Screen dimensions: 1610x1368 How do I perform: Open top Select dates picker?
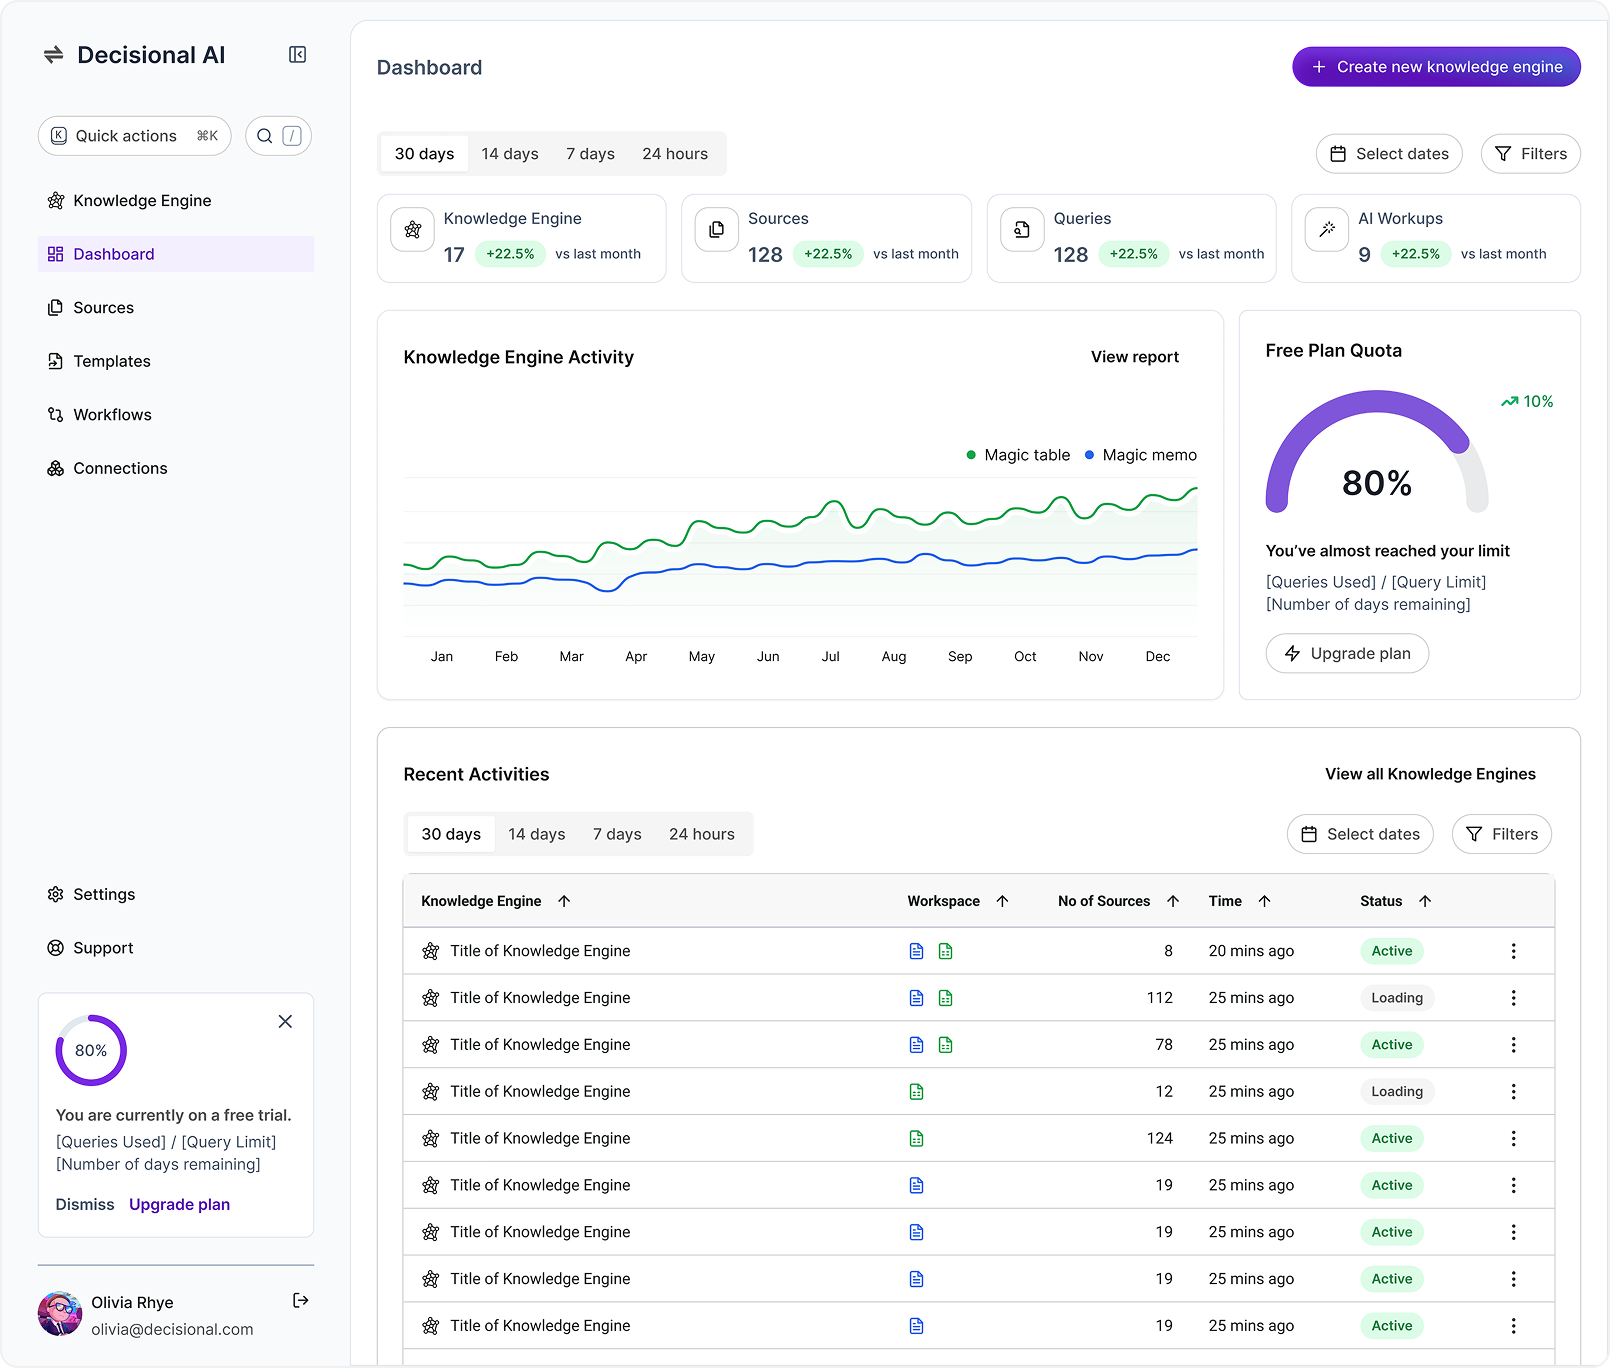(x=1389, y=154)
